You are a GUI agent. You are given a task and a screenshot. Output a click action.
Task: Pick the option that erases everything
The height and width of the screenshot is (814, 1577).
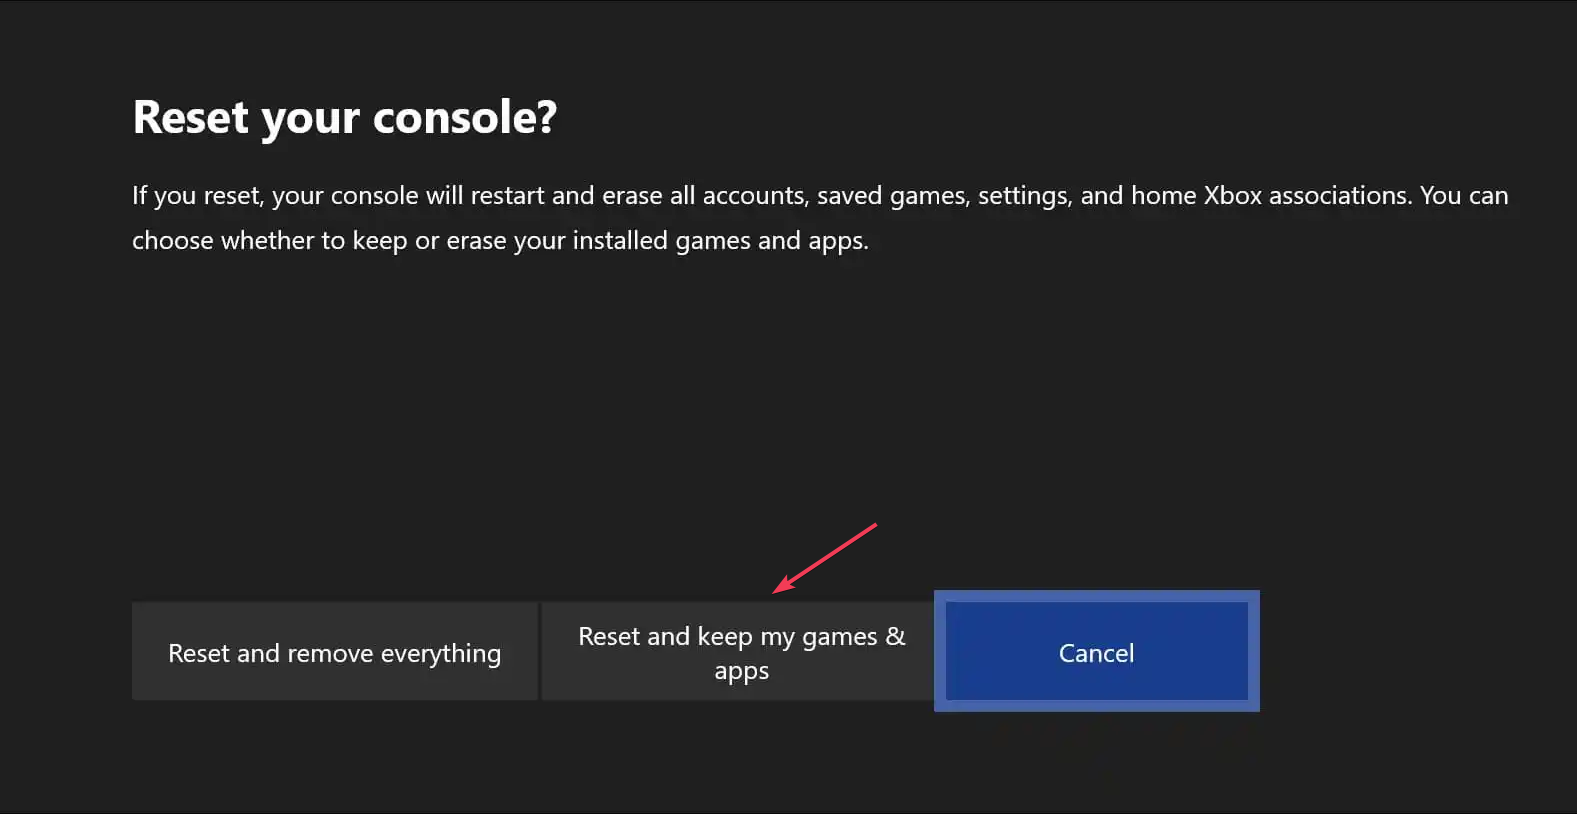(x=335, y=652)
